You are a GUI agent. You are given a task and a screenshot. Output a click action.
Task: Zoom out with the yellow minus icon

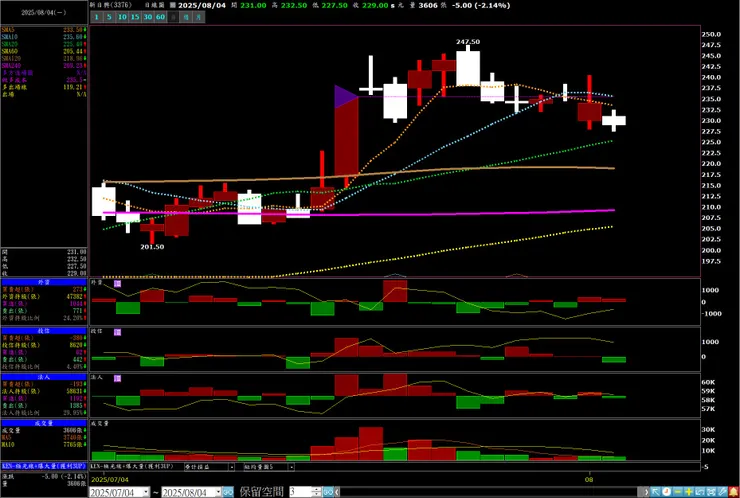(x=678, y=492)
